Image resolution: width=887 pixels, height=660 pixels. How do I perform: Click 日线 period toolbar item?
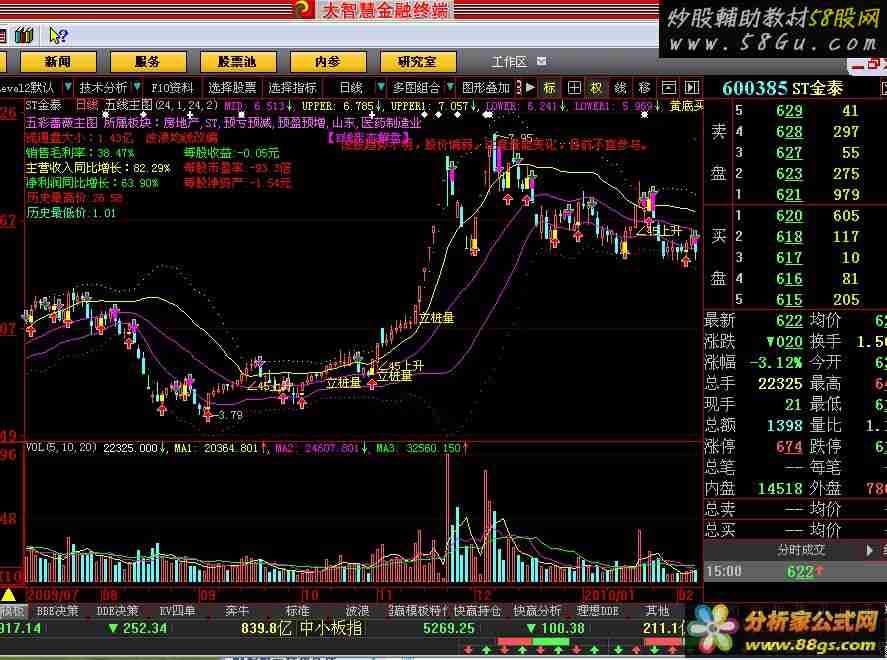coord(351,88)
